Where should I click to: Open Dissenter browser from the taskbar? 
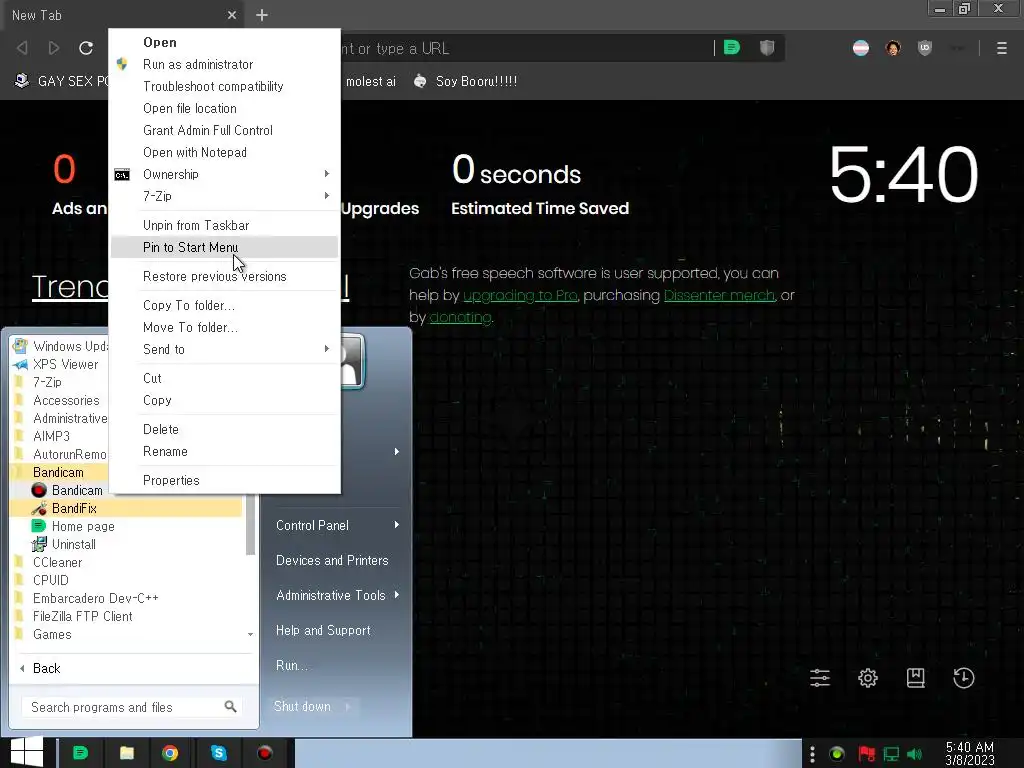[80, 753]
